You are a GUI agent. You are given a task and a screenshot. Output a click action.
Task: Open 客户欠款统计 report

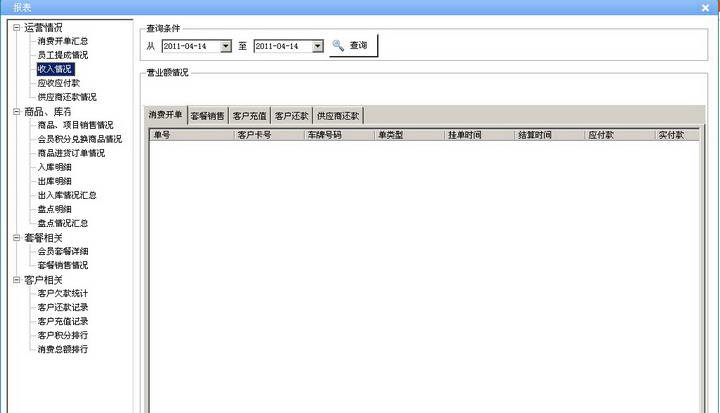(62, 294)
